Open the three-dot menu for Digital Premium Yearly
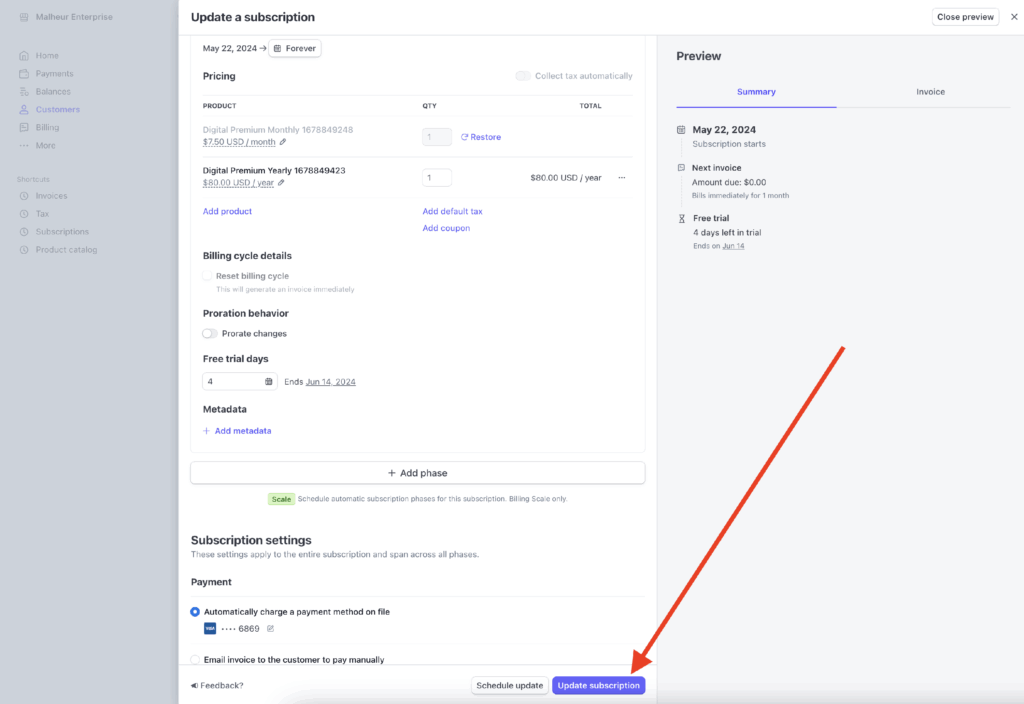The width and height of the screenshot is (1024, 704). click(x=621, y=178)
